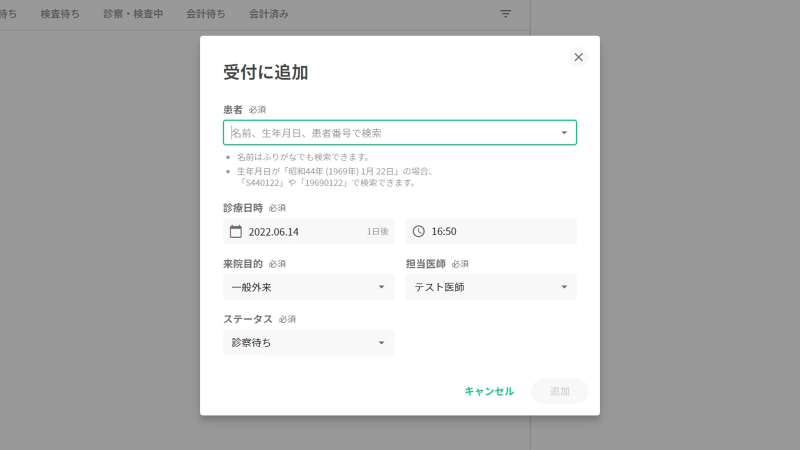This screenshot has width=800, height=450.
Task: Click the 1日後 label in date field
Action: pos(377,232)
